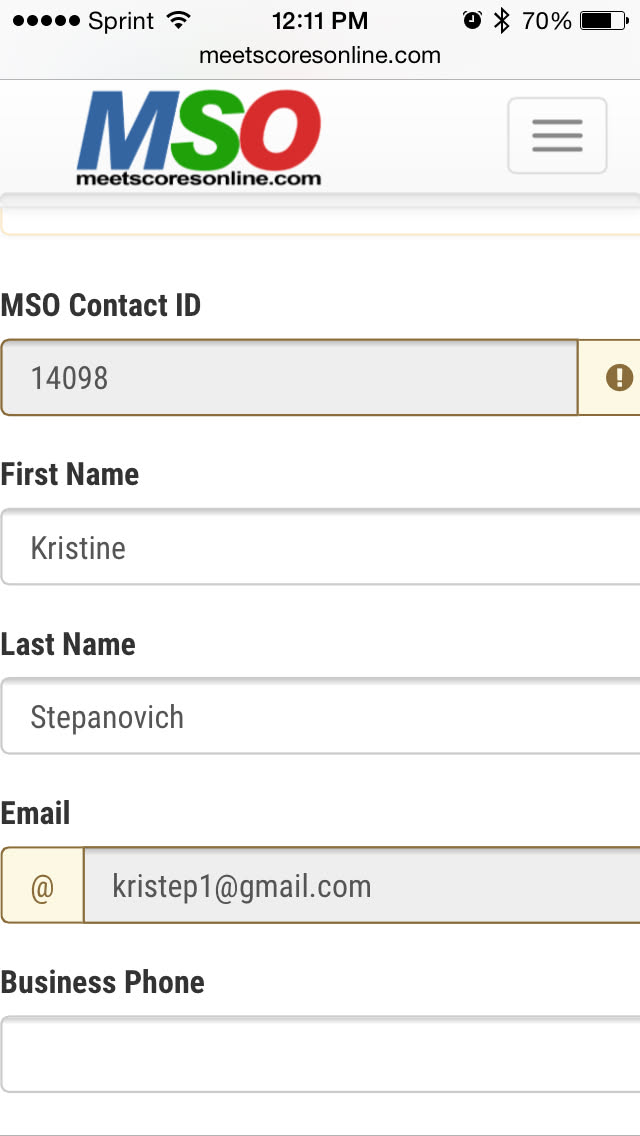640x1136 pixels.
Task: Tap the partially visible field above Contact ID
Action: tap(320, 222)
